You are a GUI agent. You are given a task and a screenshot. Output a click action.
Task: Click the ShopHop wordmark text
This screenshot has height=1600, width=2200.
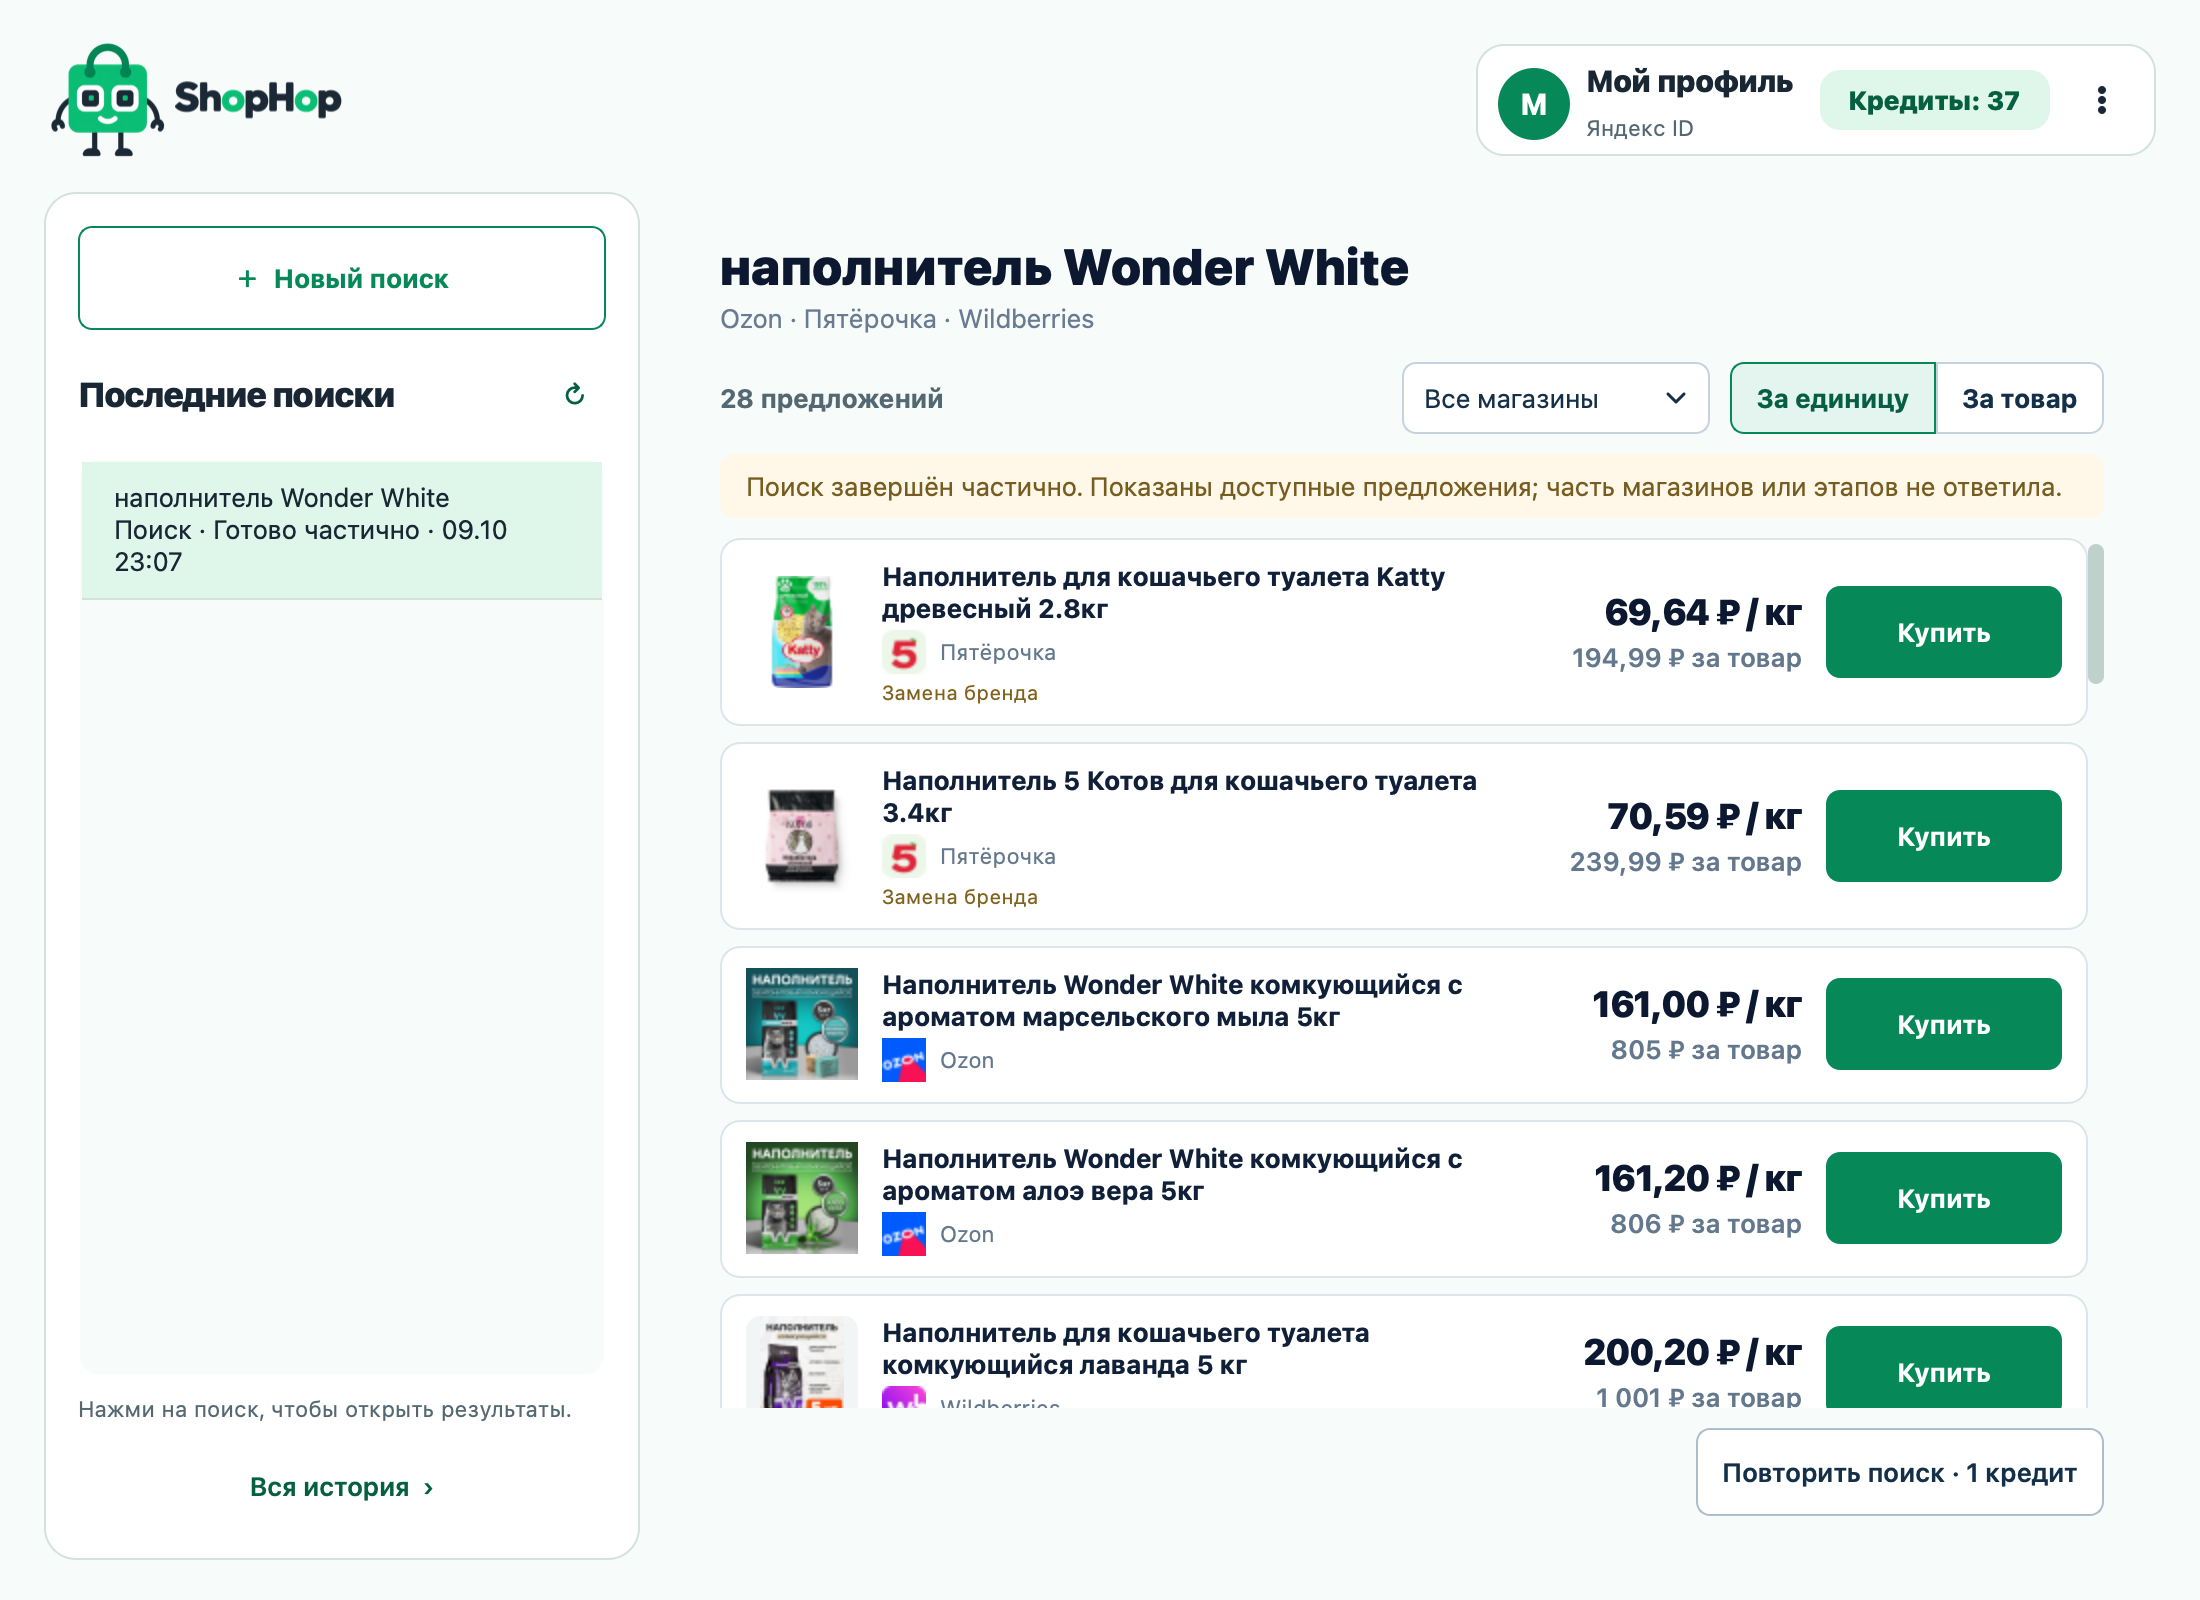258,98
